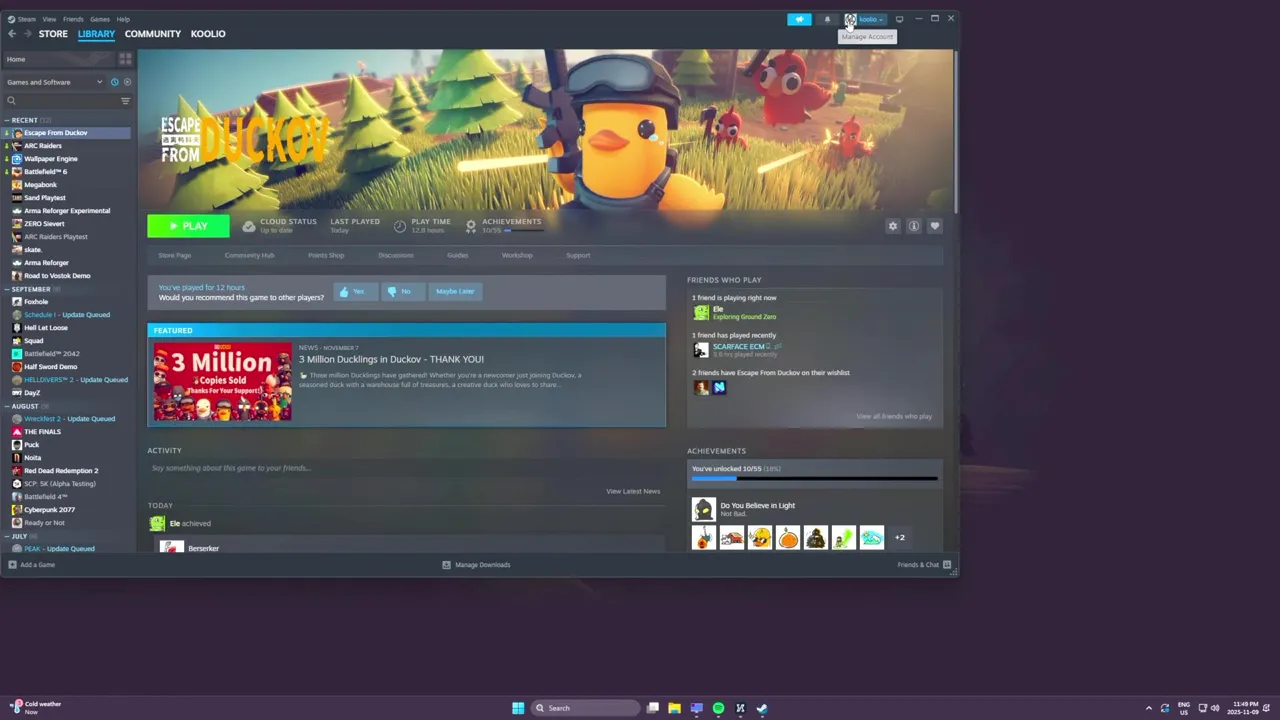This screenshot has height=720, width=1280.
Task: Click the koolio account avatar
Action: click(850, 19)
